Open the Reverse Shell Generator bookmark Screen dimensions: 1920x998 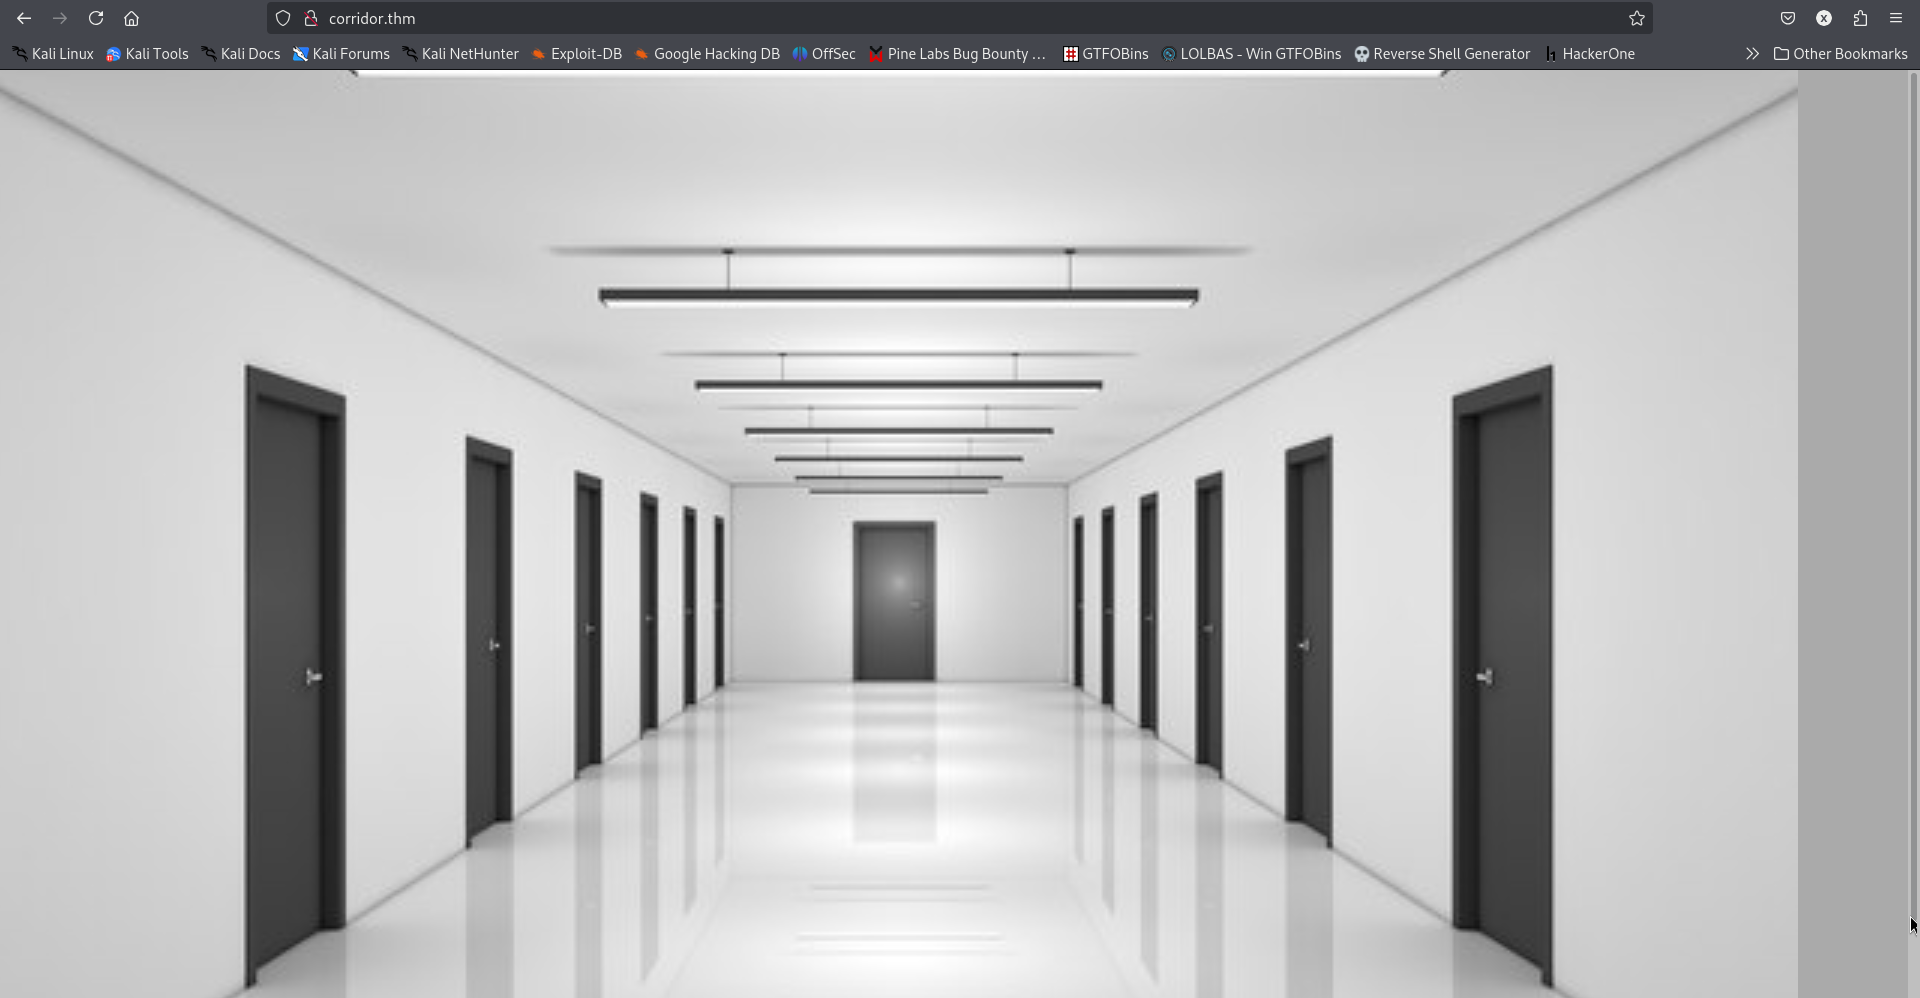pos(1442,54)
